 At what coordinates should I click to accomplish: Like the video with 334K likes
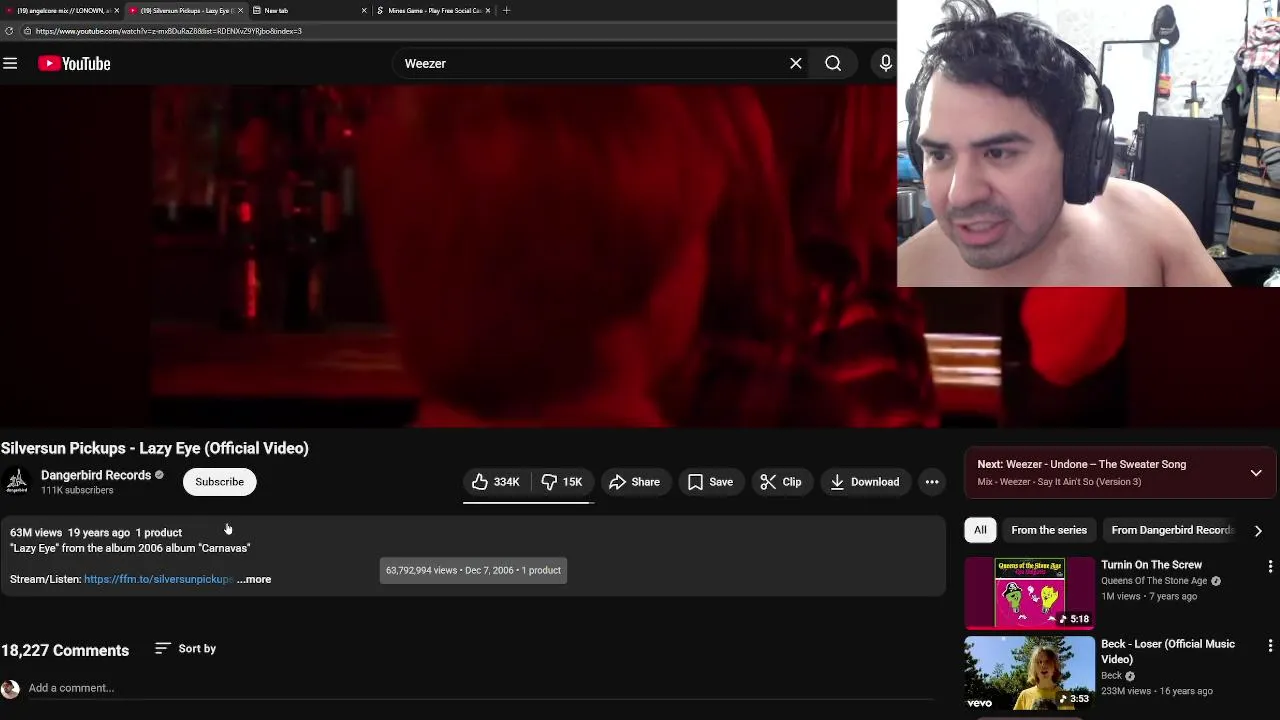[496, 482]
